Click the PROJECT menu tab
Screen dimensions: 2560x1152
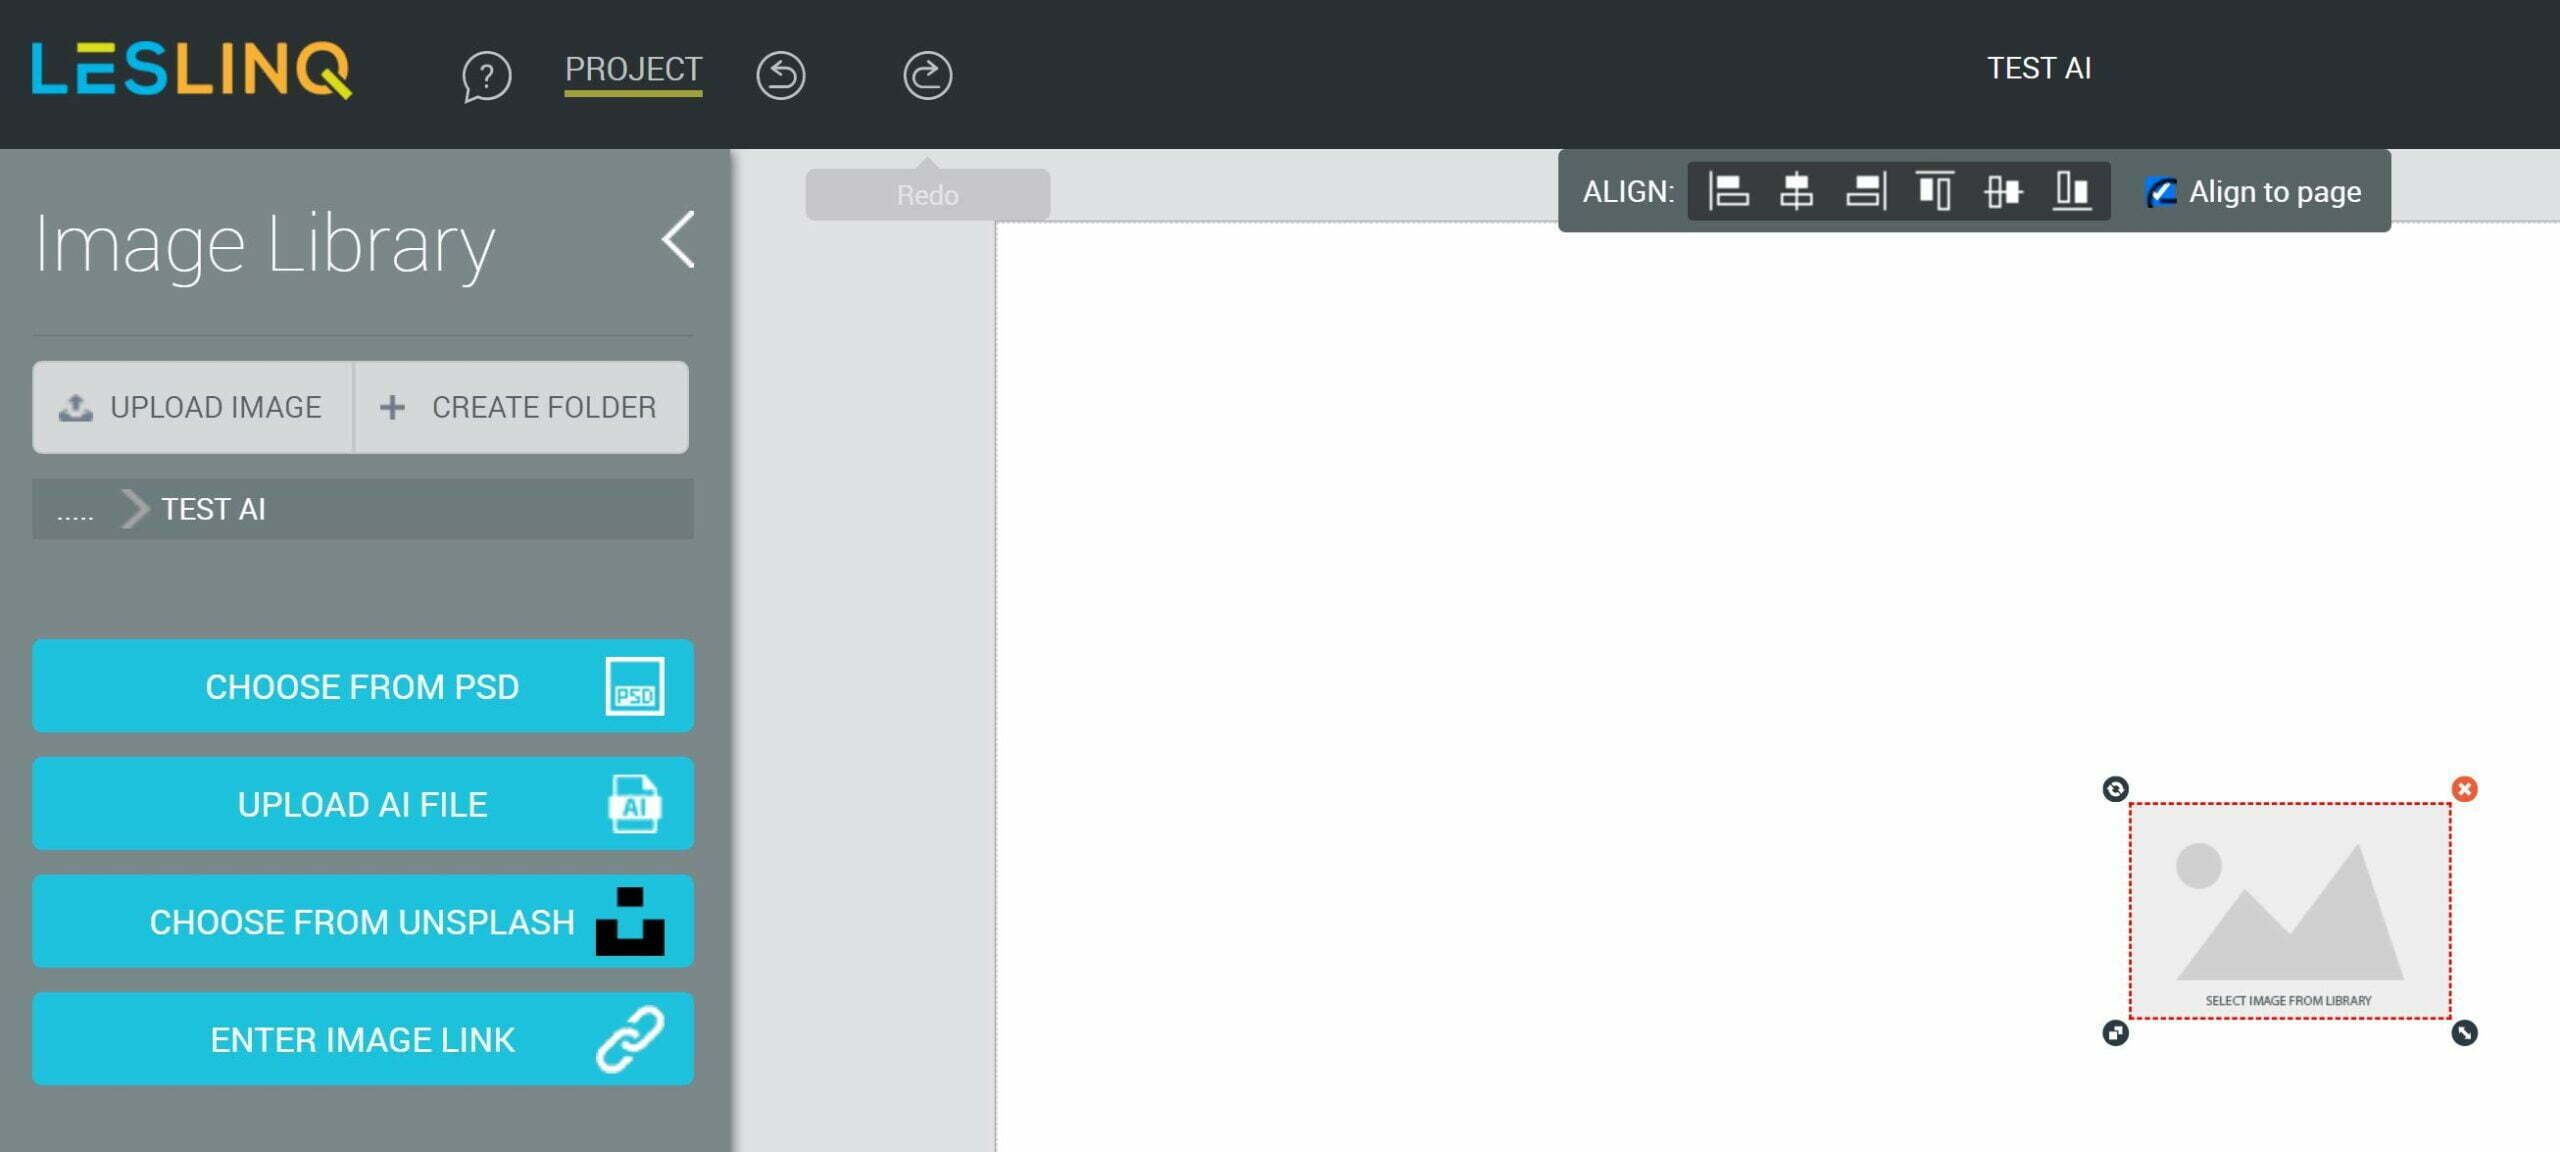632,67
